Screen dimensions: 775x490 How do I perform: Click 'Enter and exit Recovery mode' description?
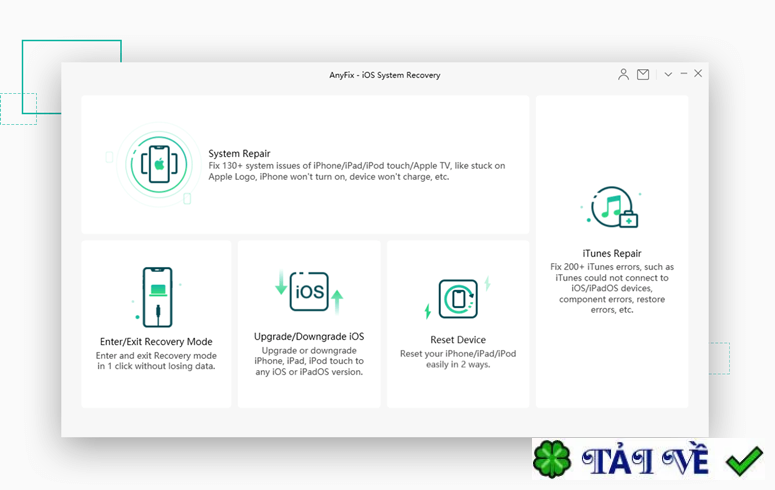click(156, 361)
